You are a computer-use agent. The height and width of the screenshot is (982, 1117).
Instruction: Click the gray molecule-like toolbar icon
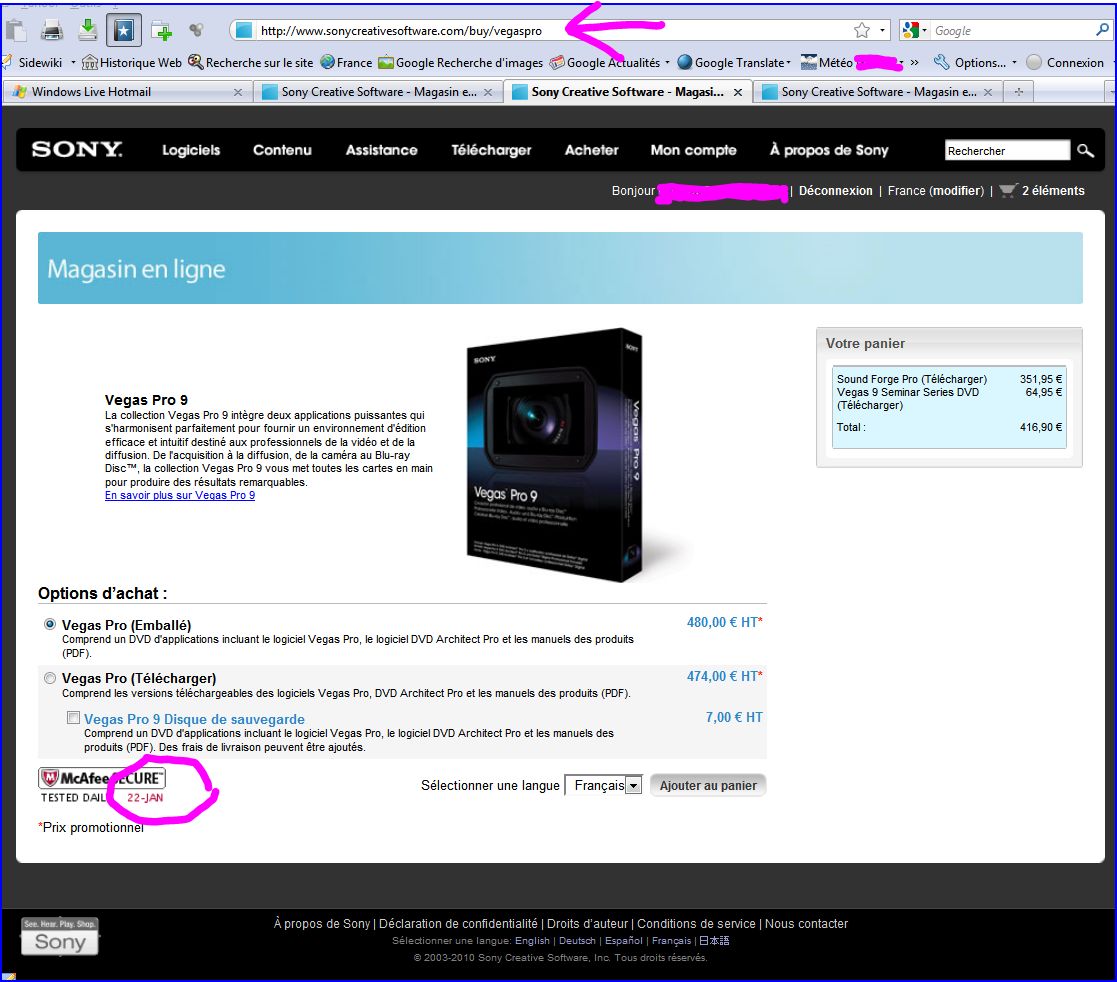(196, 29)
